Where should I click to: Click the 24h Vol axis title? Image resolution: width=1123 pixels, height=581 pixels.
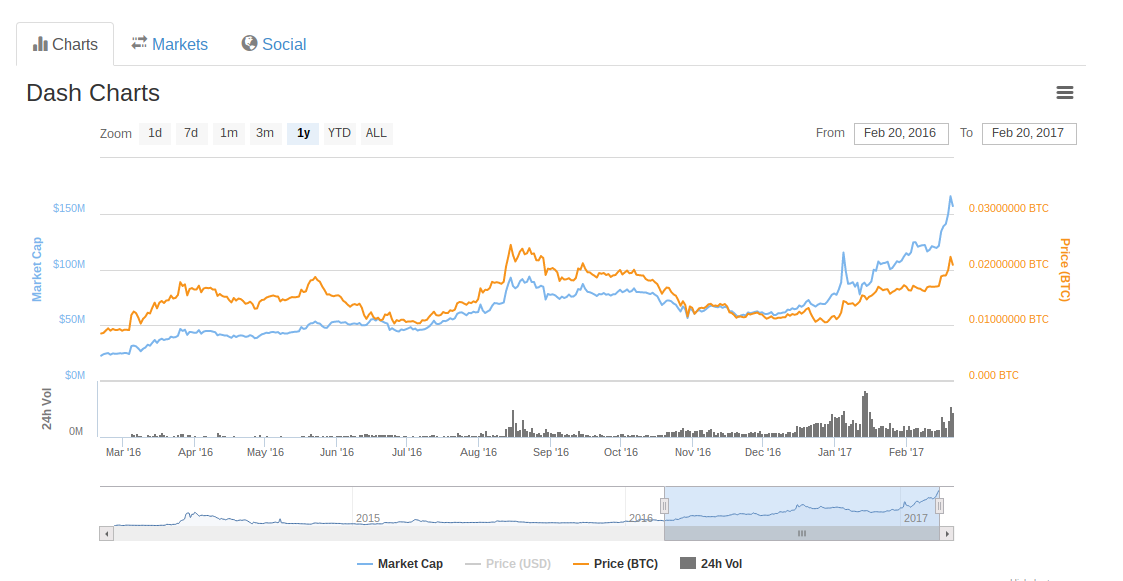pyautogui.click(x=47, y=409)
